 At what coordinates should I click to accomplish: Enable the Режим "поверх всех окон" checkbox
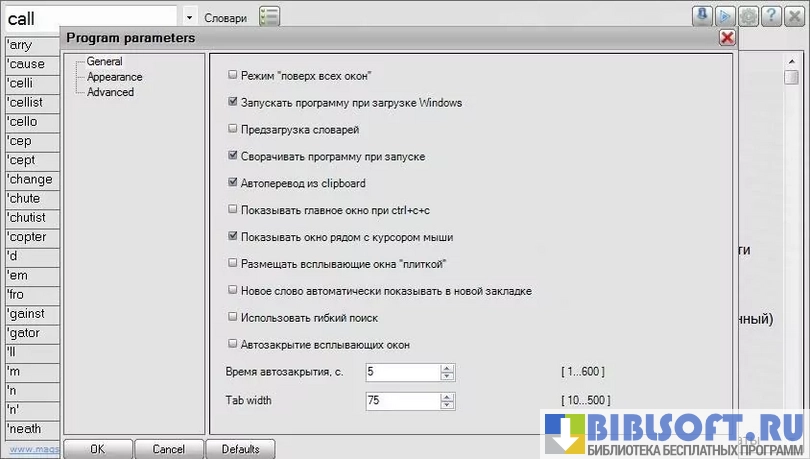(x=233, y=75)
